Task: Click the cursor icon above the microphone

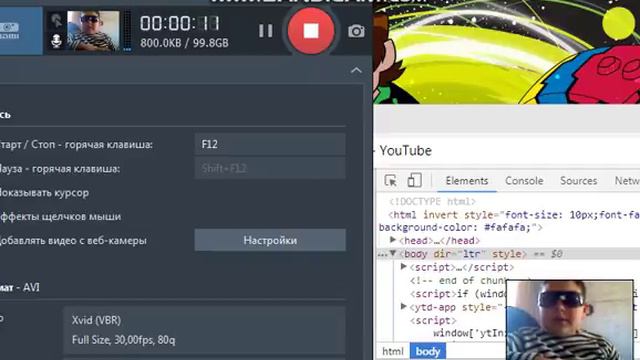Action: [x=56, y=20]
